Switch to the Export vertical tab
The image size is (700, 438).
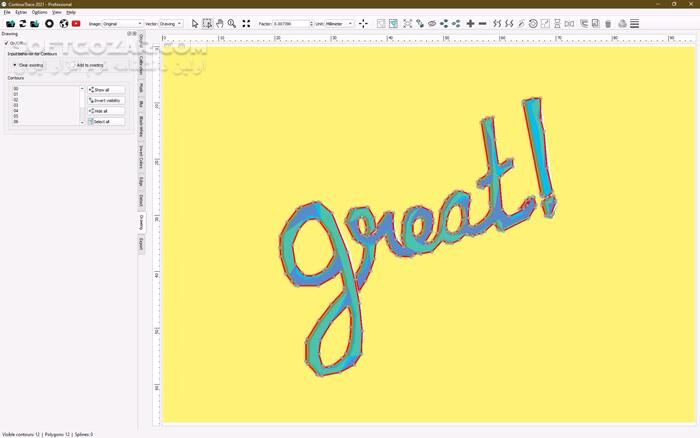point(142,243)
